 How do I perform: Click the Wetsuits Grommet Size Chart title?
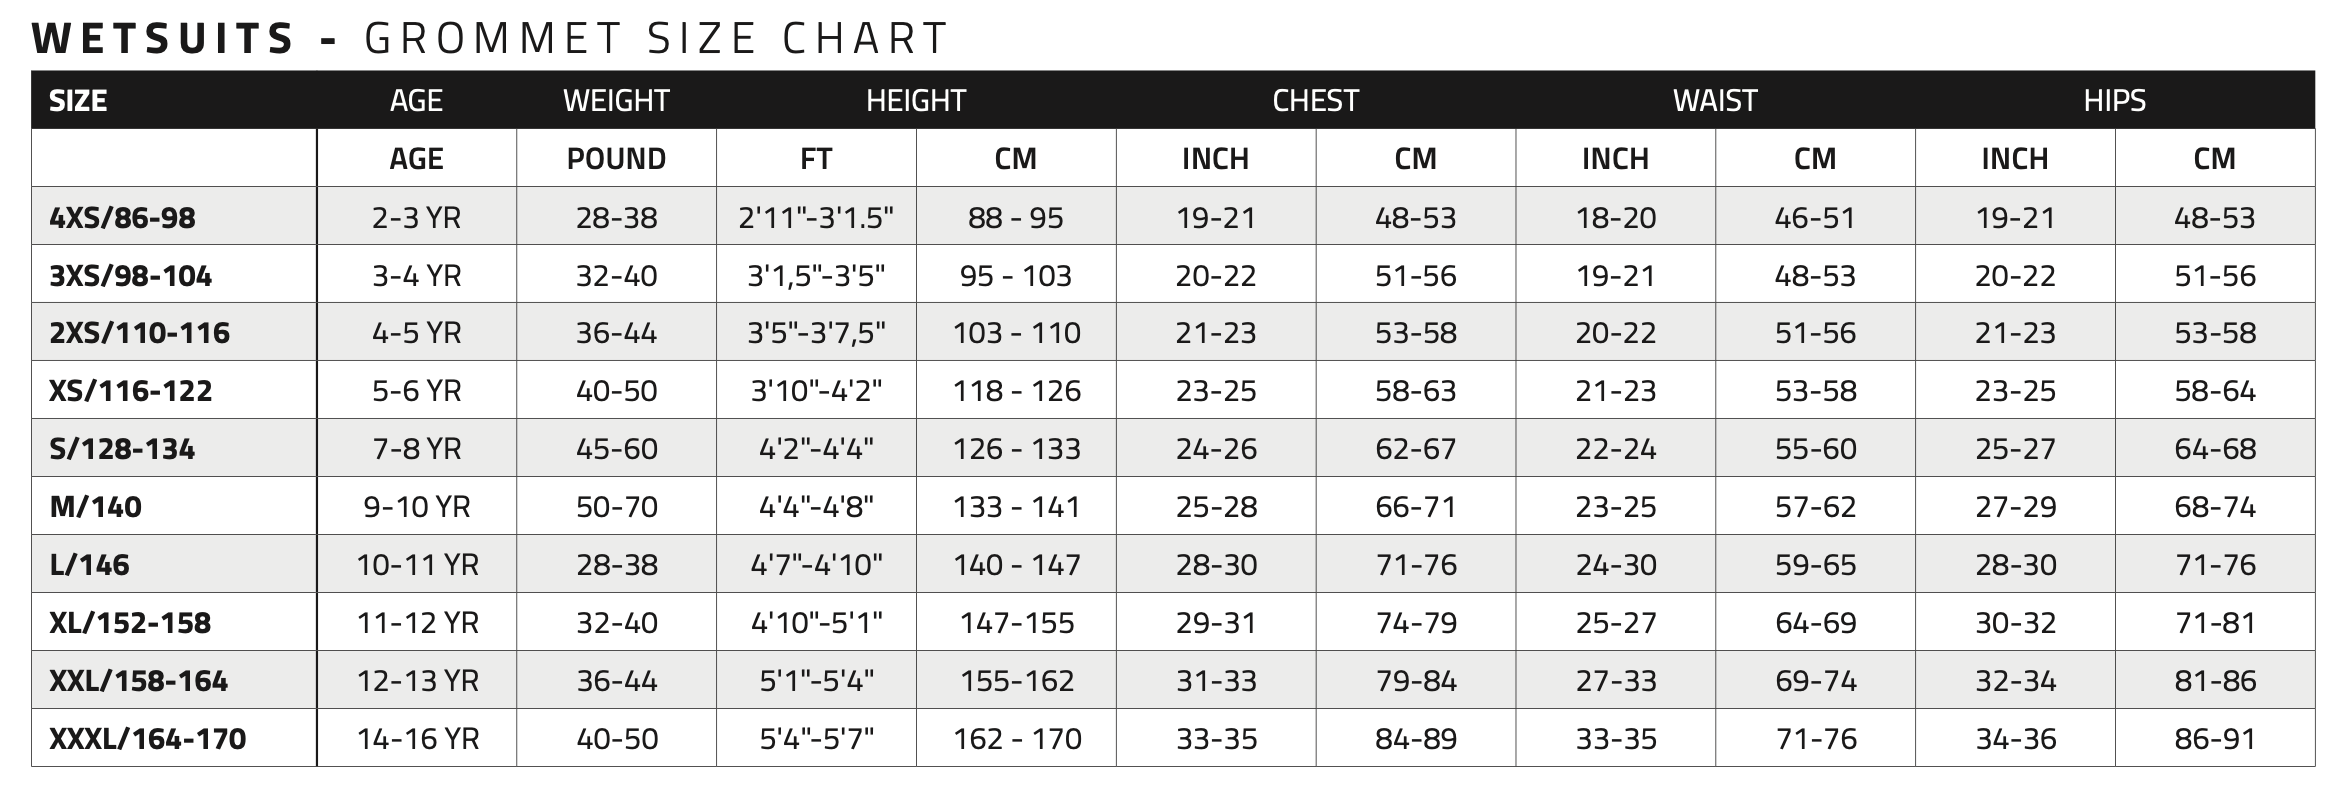coord(490,39)
